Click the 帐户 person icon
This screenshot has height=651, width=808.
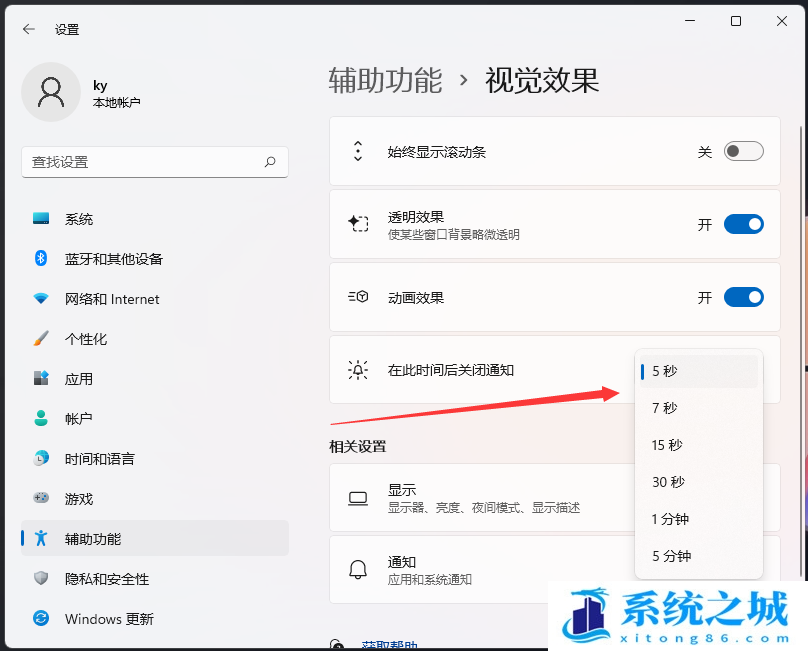tap(41, 418)
